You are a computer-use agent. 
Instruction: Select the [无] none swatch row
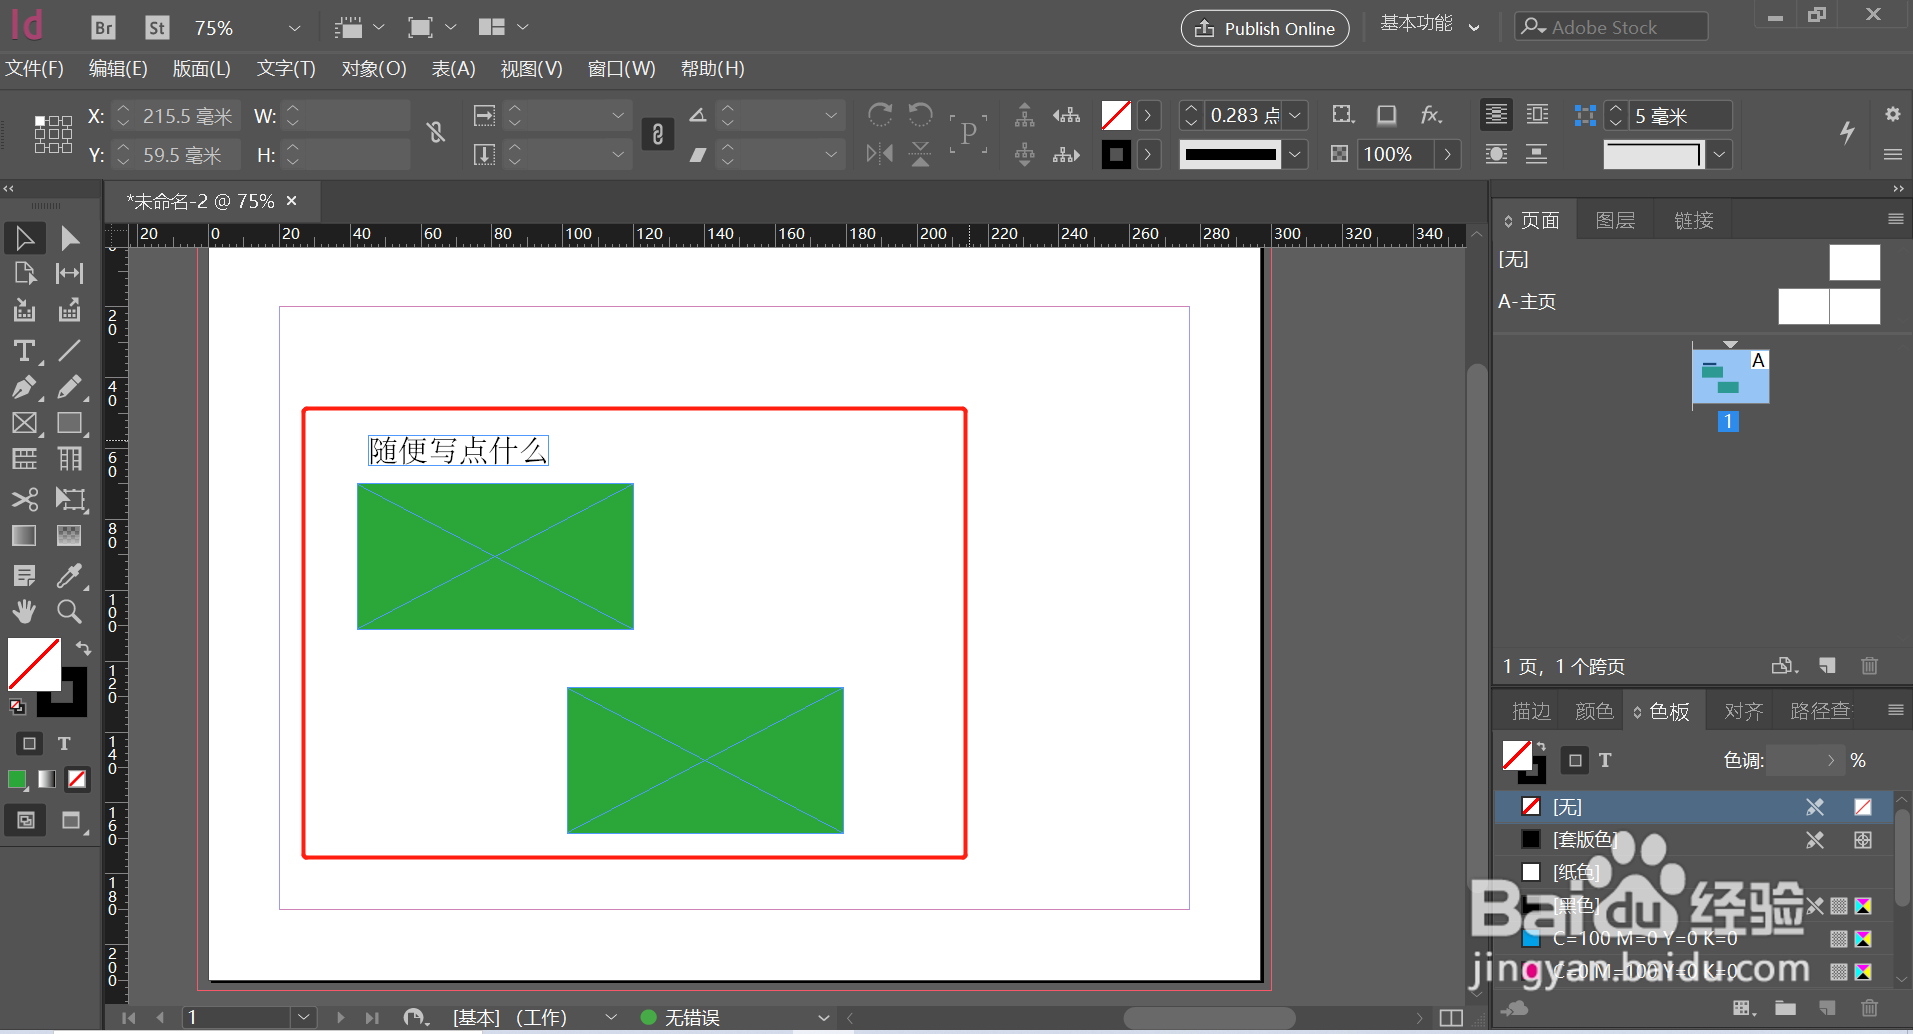click(x=1695, y=806)
